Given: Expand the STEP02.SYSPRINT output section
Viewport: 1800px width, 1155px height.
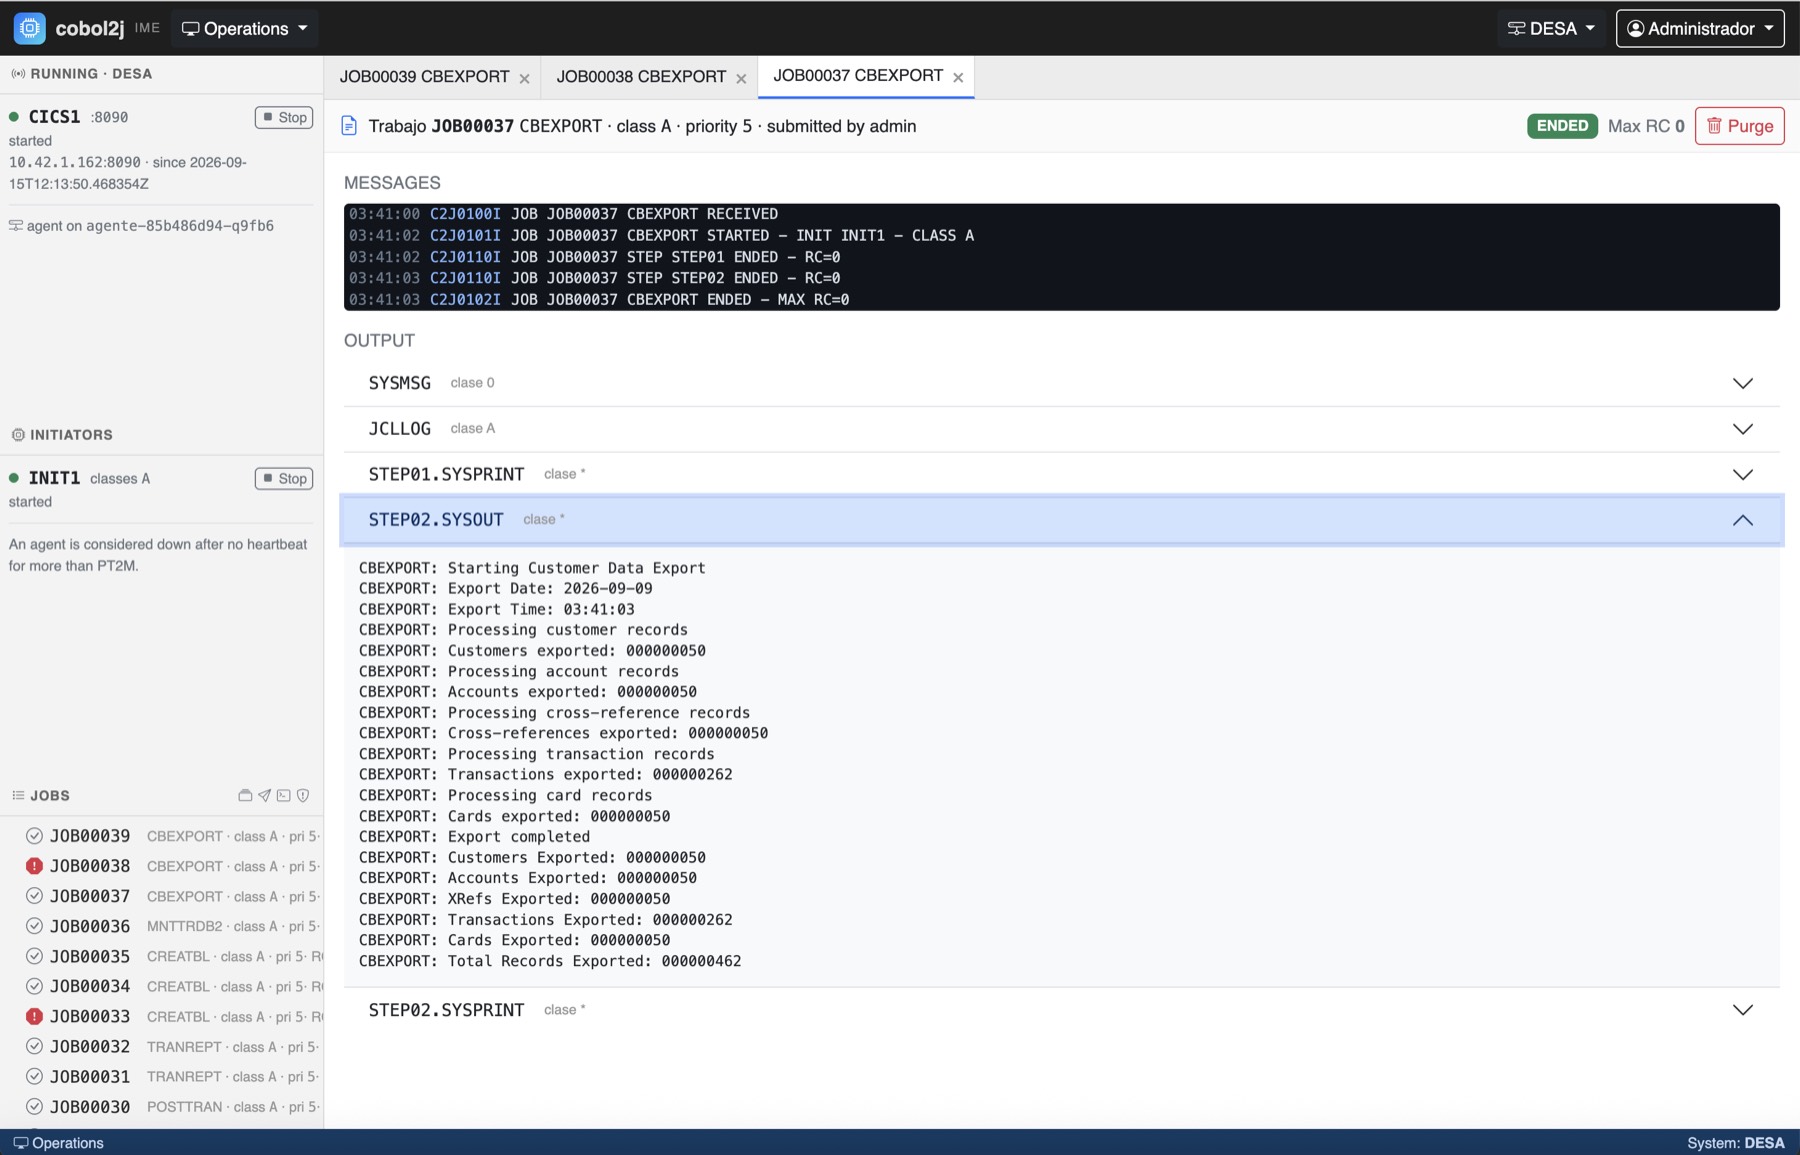Looking at the screenshot, I should tap(1061, 1010).
